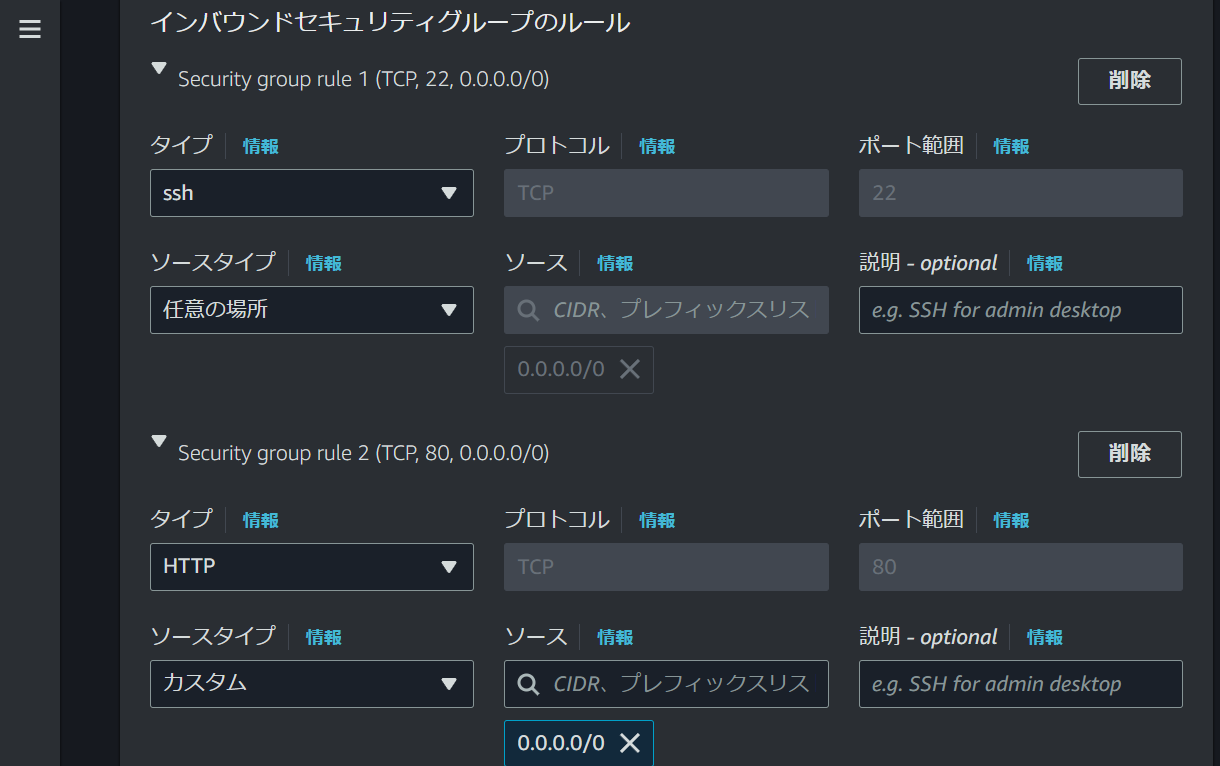The height and width of the screenshot is (766, 1220).
Task: Click the search icon in rule 2 source field
Action: [529, 684]
